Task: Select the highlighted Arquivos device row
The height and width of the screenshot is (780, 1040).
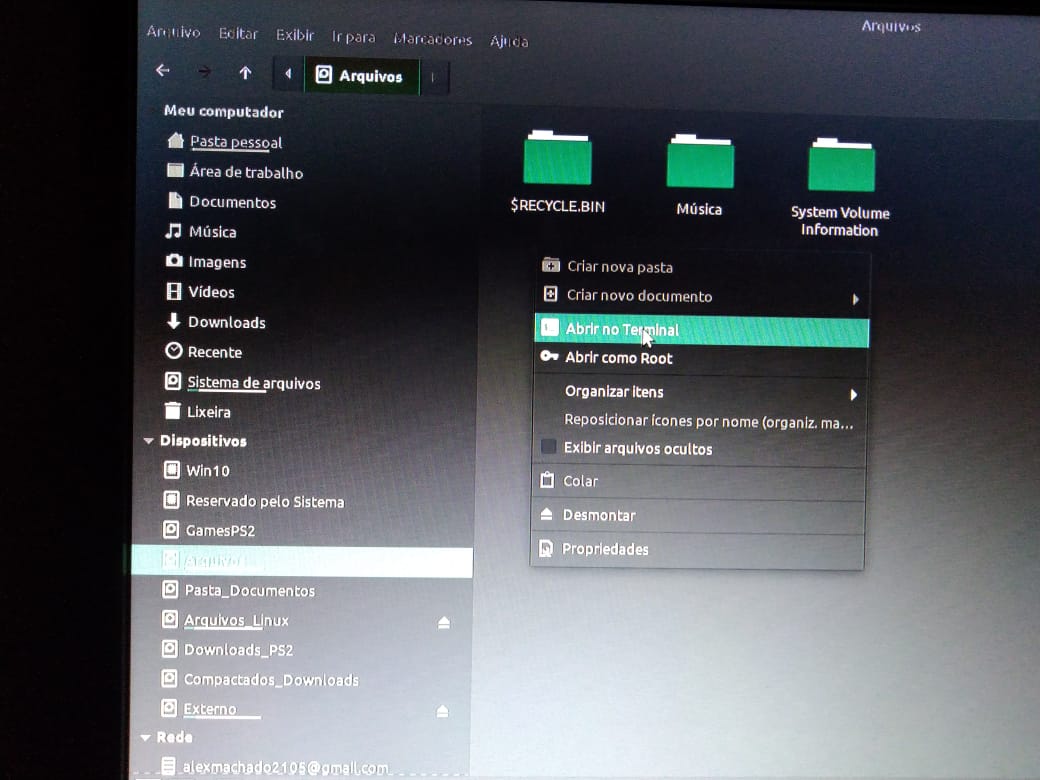Action: [x=302, y=561]
